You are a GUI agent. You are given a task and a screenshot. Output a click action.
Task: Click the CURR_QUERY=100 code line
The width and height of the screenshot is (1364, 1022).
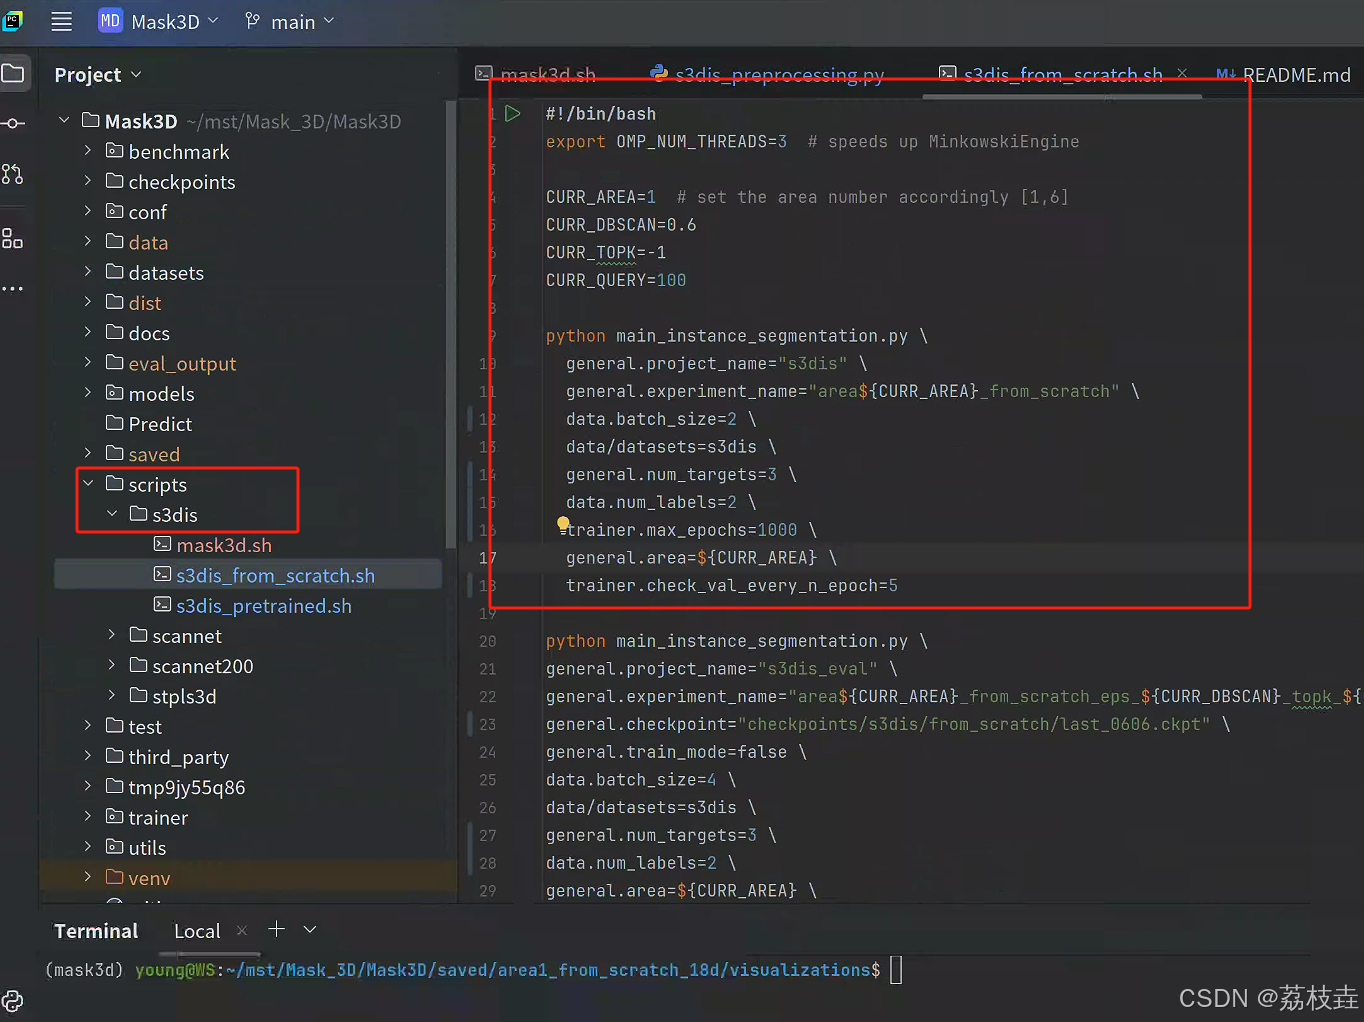point(616,281)
